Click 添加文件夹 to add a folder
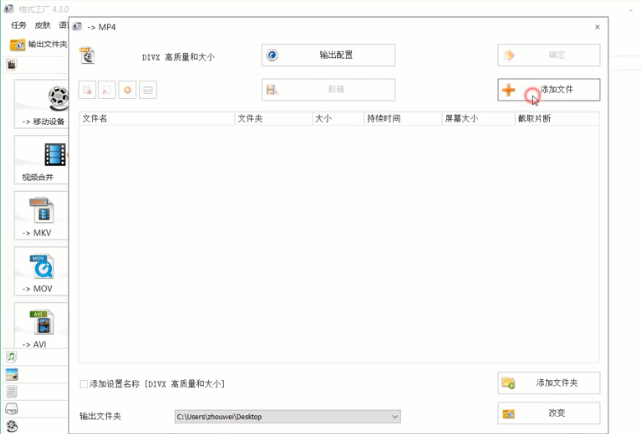The height and width of the screenshot is (434, 642). pyautogui.click(x=549, y=383)
